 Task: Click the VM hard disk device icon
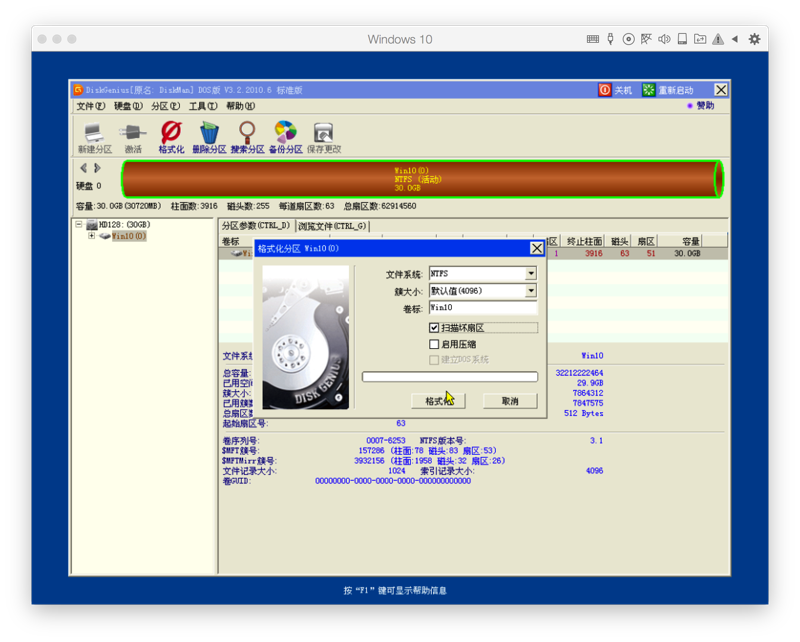pos(682,39)
